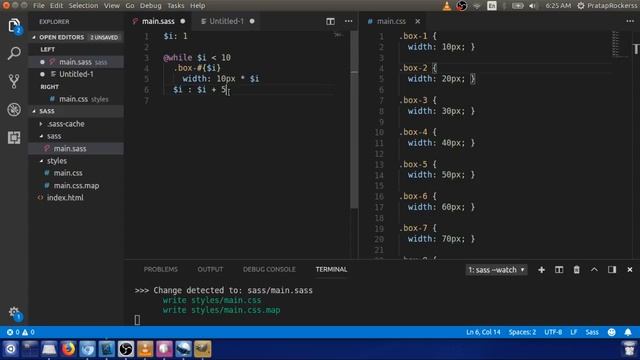Switch to the PROBLEMS panel tab
This screenshot has width=640, height=360.
point(160,269)
